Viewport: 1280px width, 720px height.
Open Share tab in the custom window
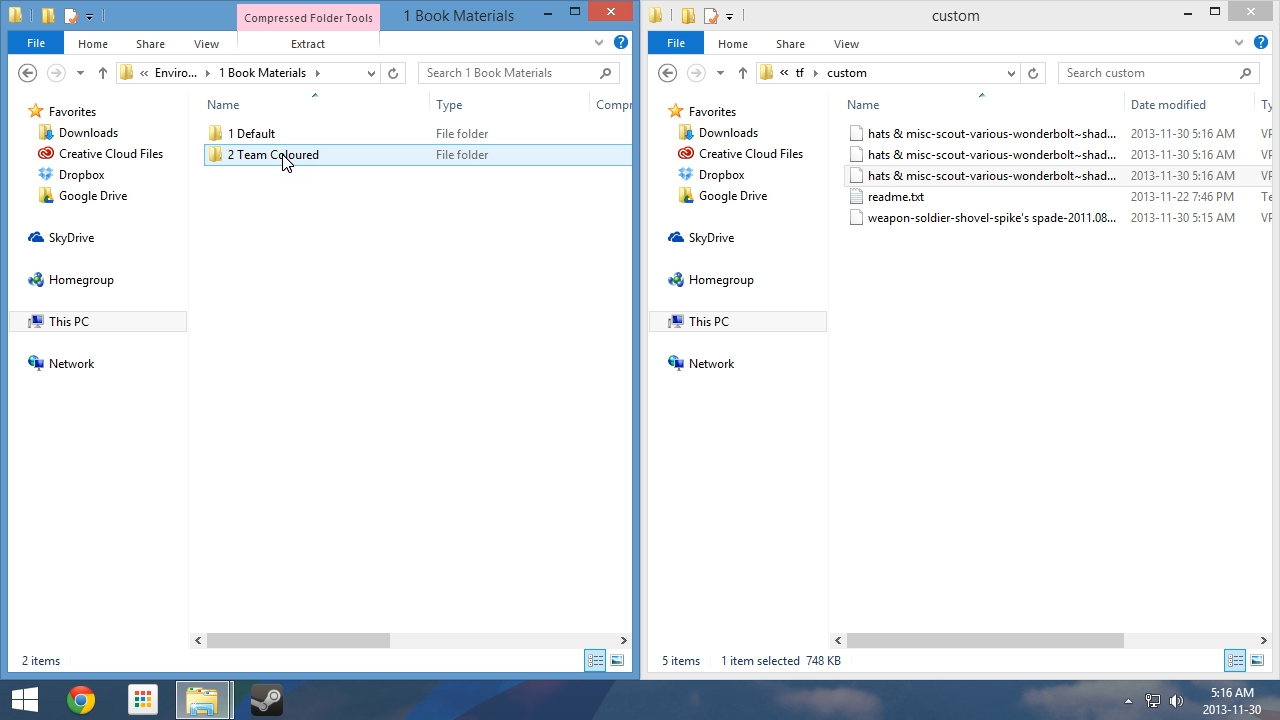click(x=790, y=44)
